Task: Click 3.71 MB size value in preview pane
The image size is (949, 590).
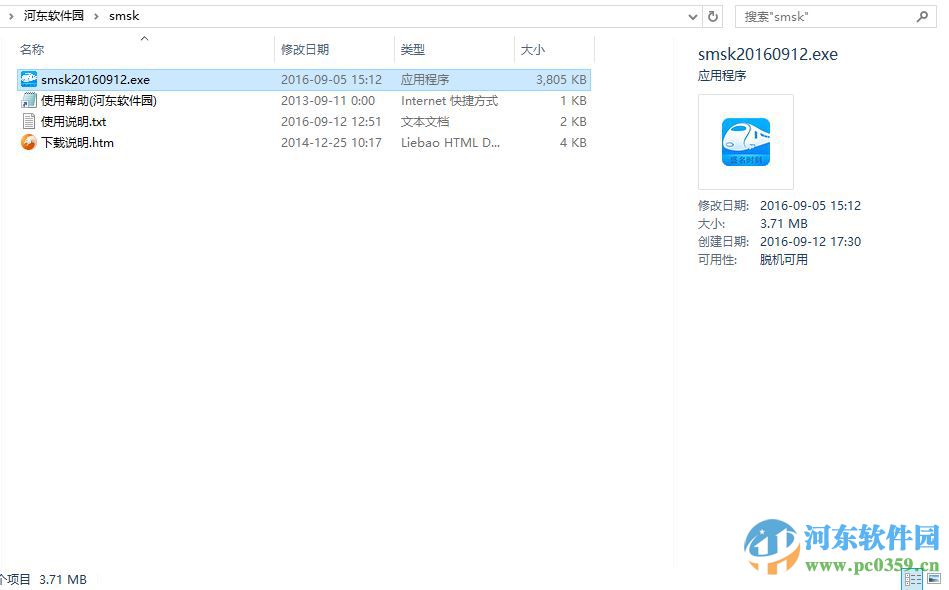Action: [784, 224]
